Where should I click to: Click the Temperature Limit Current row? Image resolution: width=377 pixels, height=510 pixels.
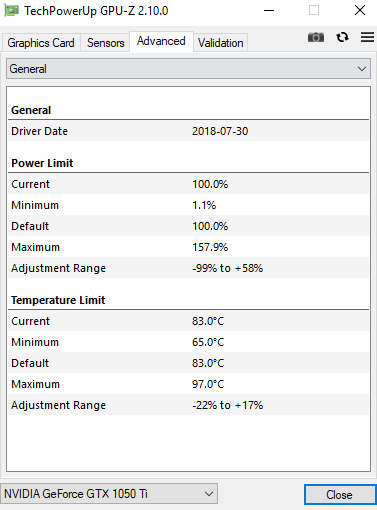tap(188, 321)
